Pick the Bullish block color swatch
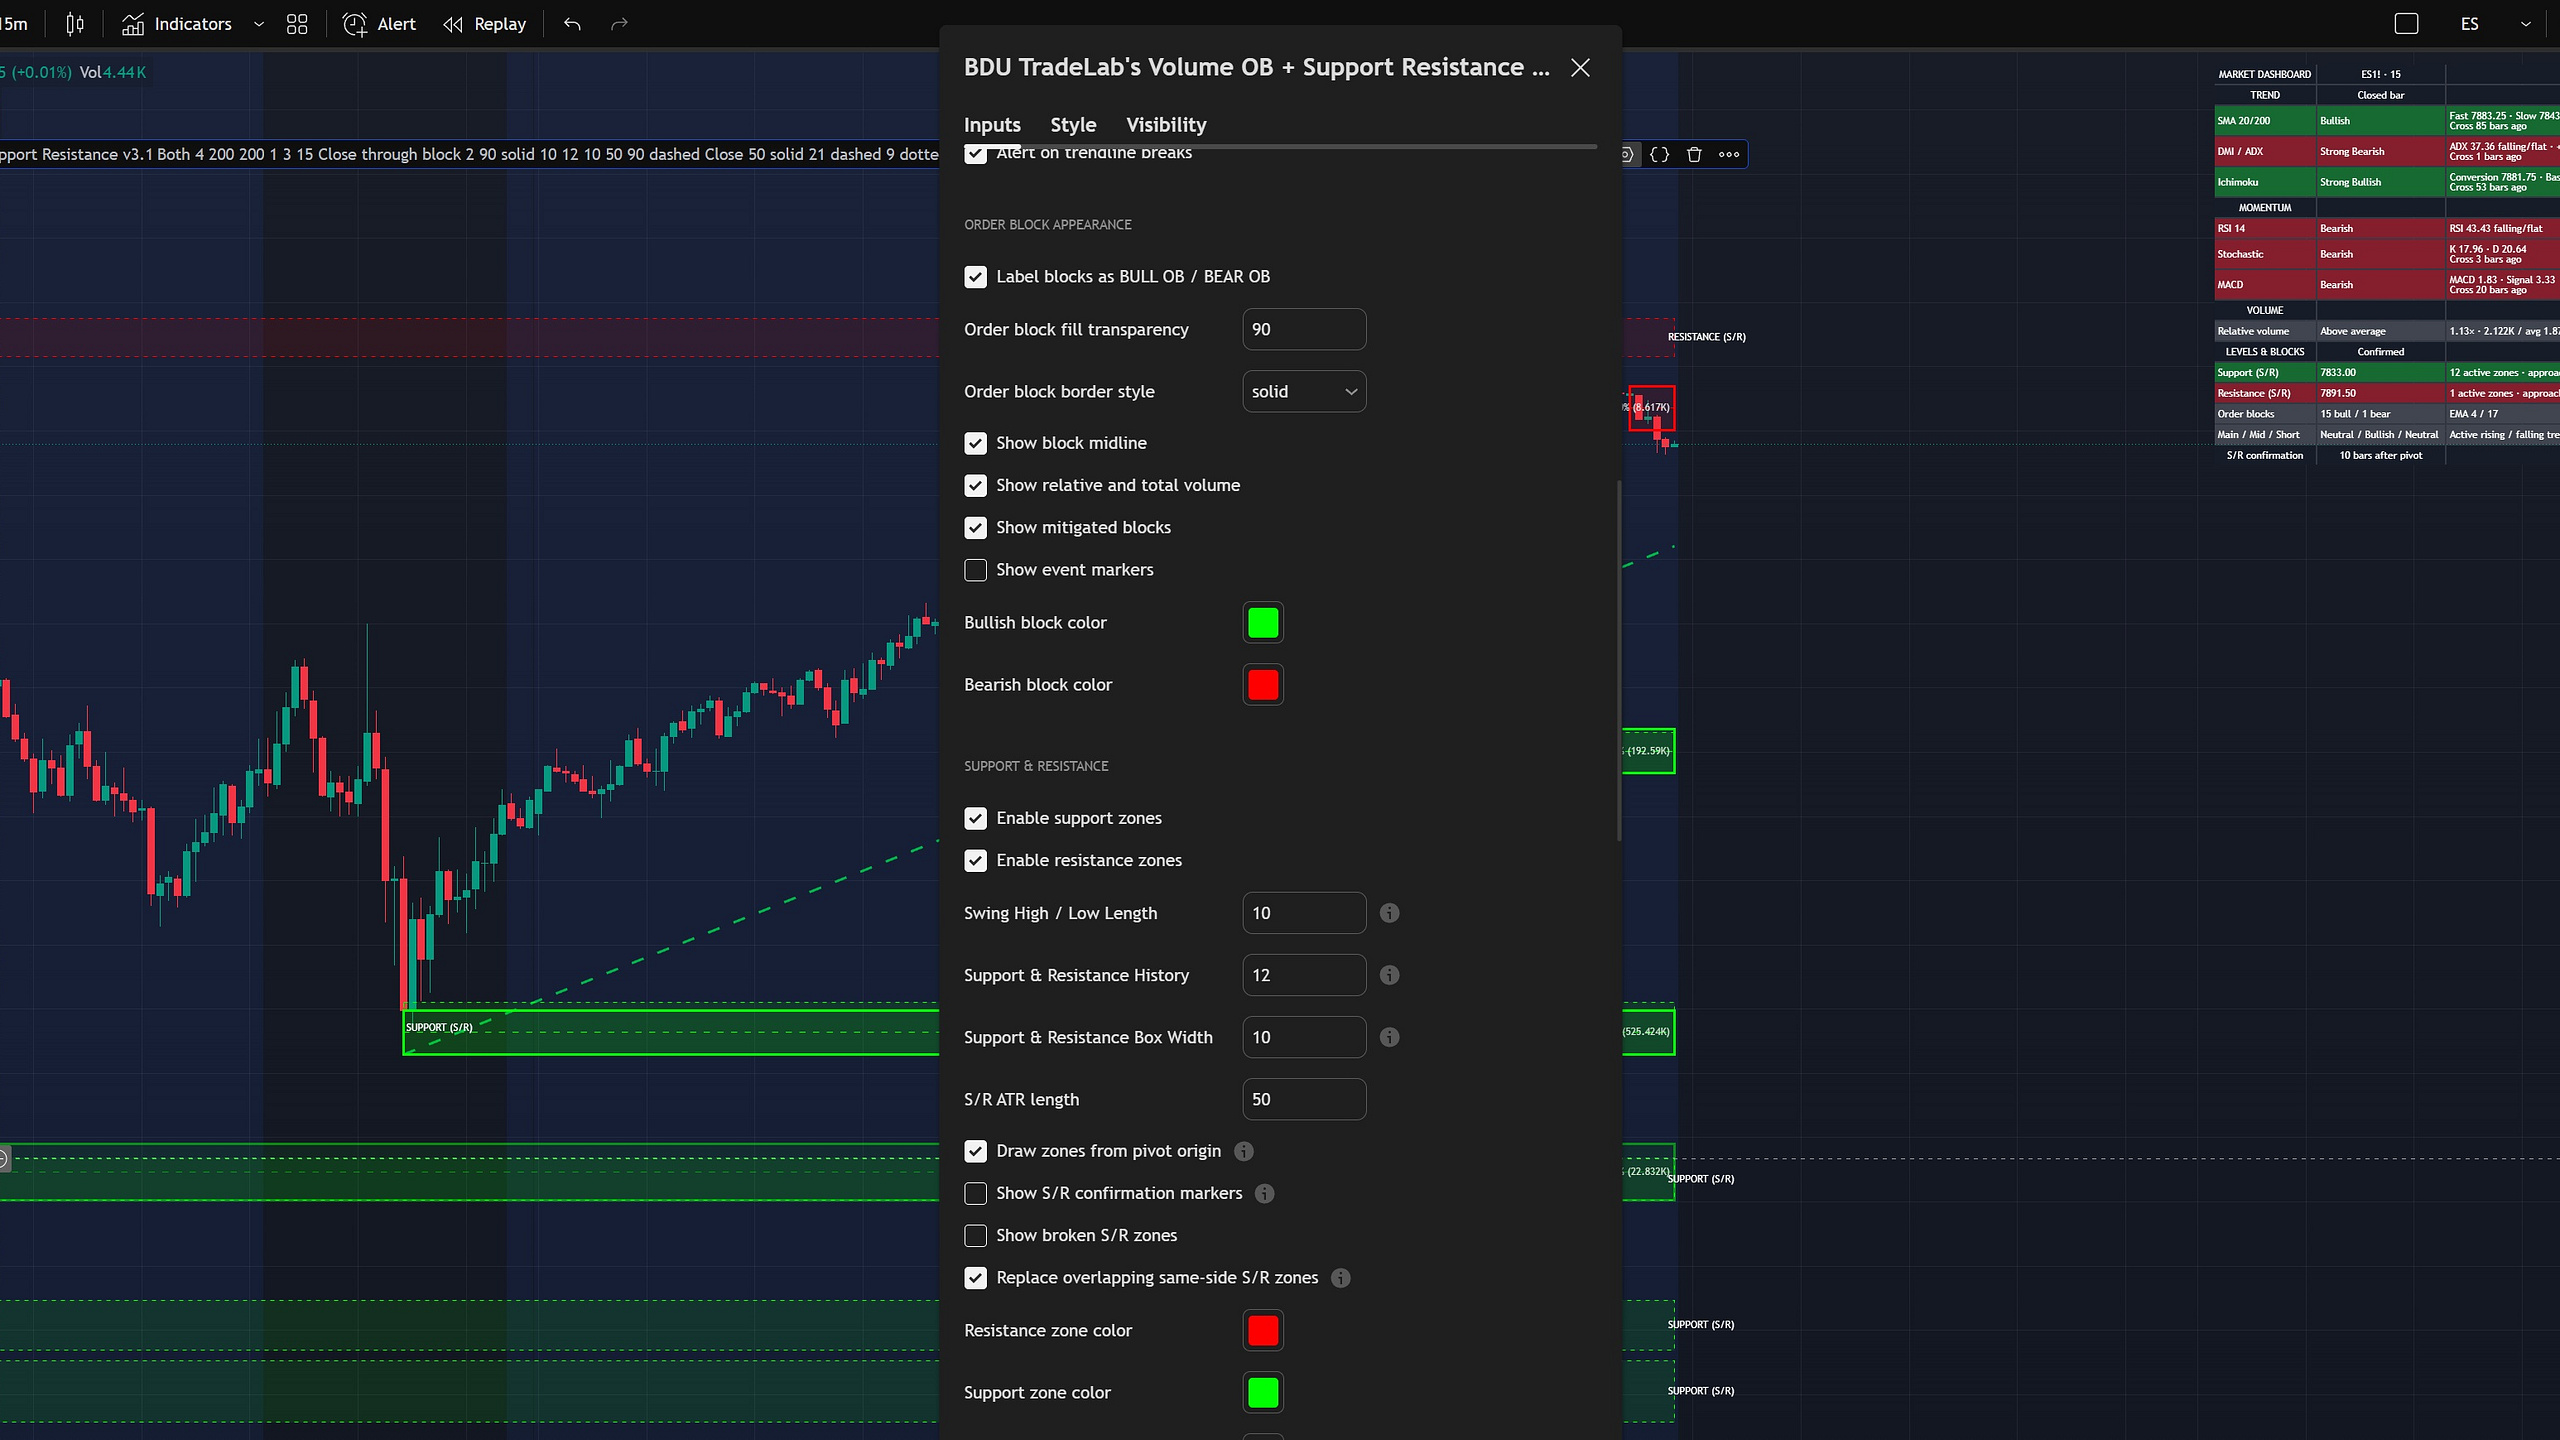Image resolution: width=2560 pixels, height=1440 pixels. pos(1263,623)
